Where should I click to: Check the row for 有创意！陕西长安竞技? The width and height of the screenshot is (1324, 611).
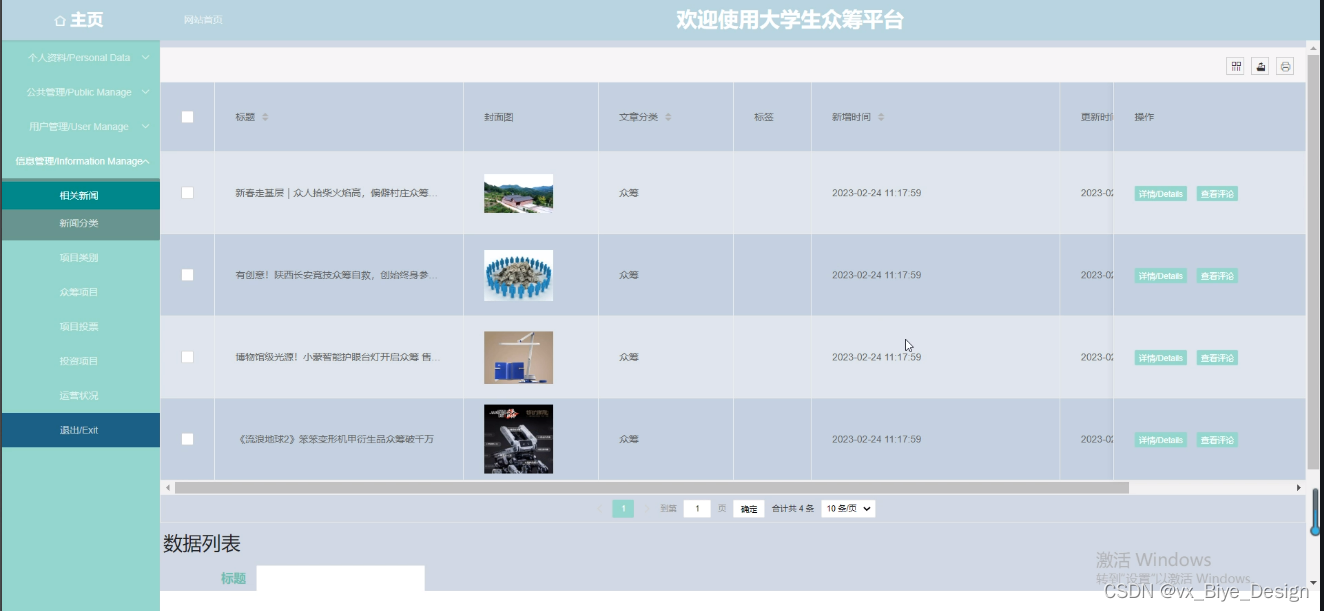click(x=187, y=275)
